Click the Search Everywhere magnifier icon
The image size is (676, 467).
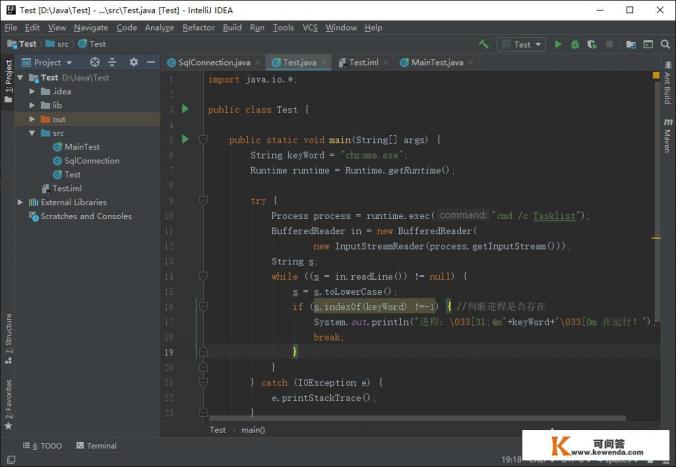click(x=665, y=44)
